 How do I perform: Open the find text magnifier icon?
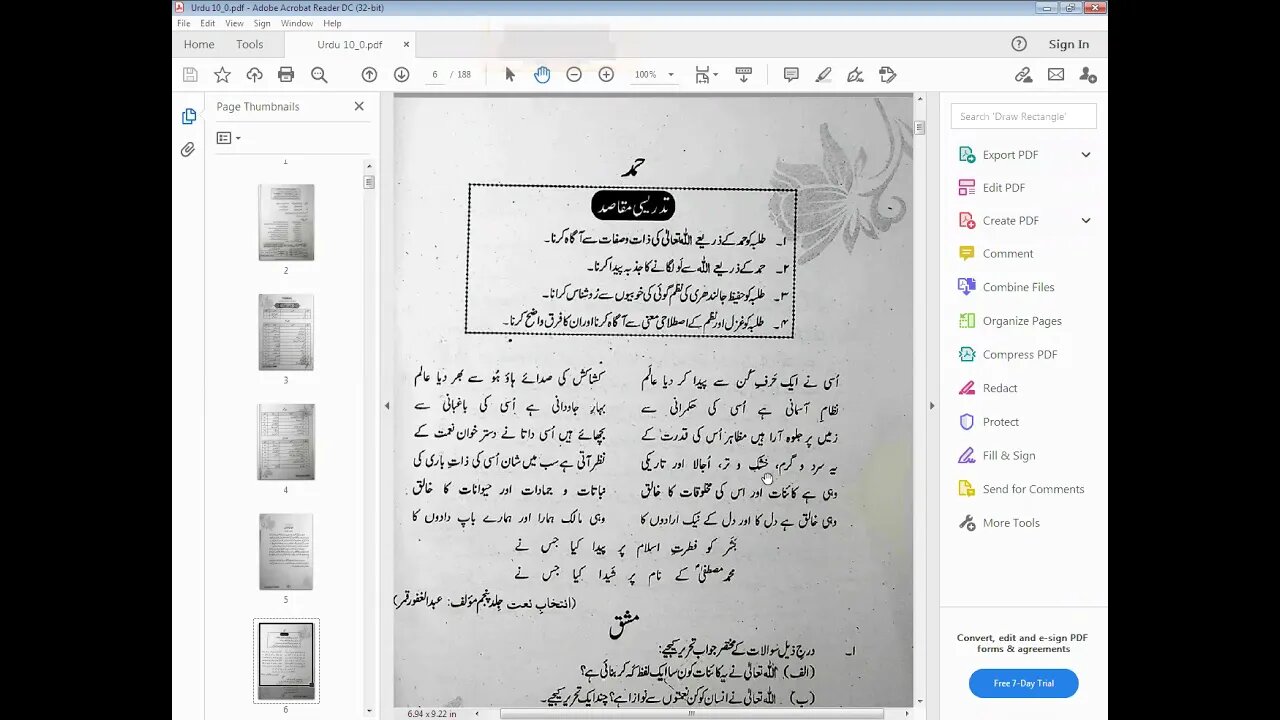[319, 75]
